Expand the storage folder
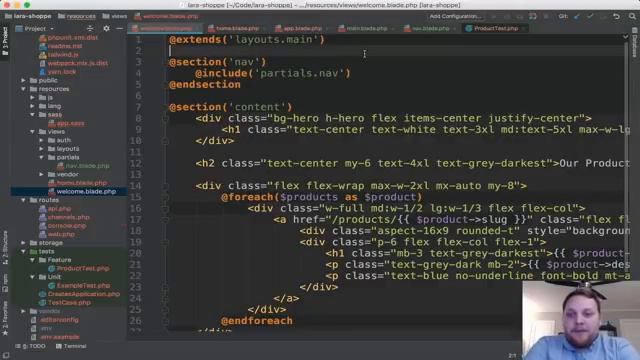 click(24, 243)
